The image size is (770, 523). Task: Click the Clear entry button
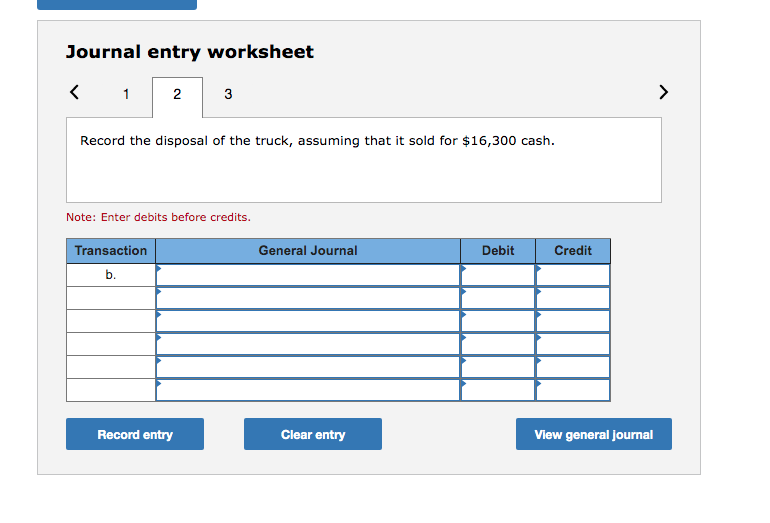click(x=313, y=434)
